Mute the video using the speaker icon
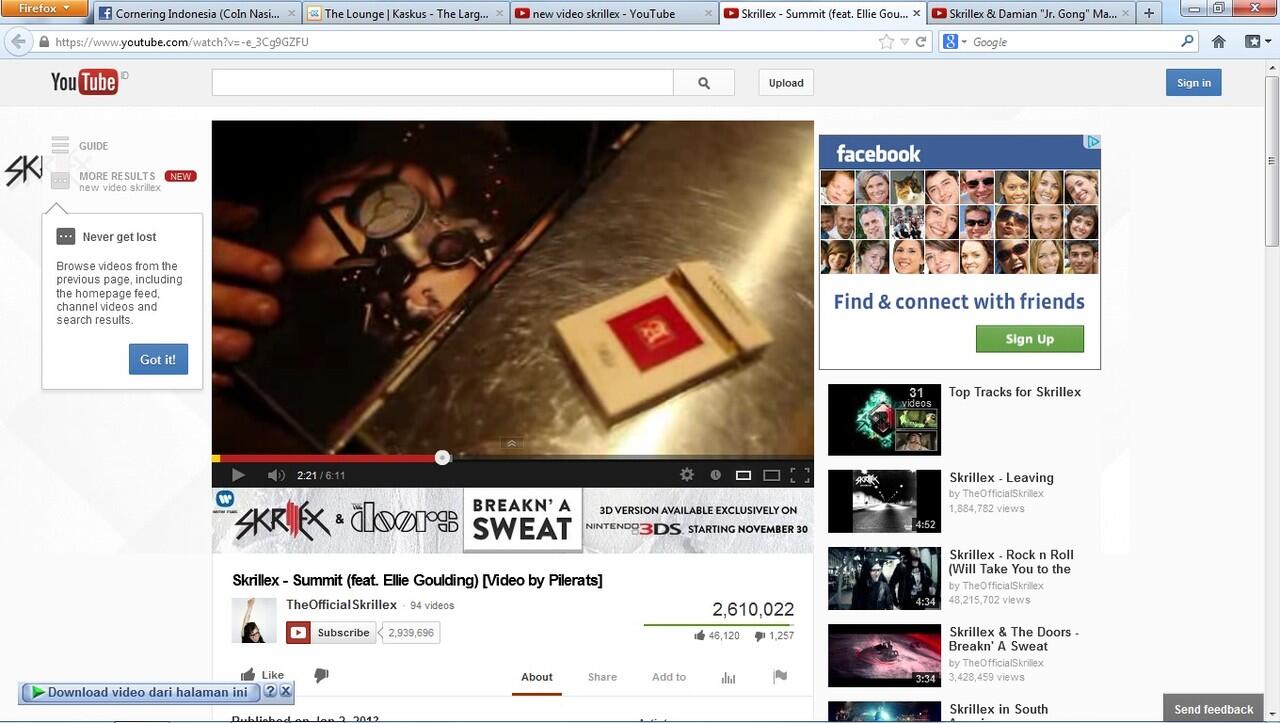This screenshot has width=1280, height=723. (276, 475)
